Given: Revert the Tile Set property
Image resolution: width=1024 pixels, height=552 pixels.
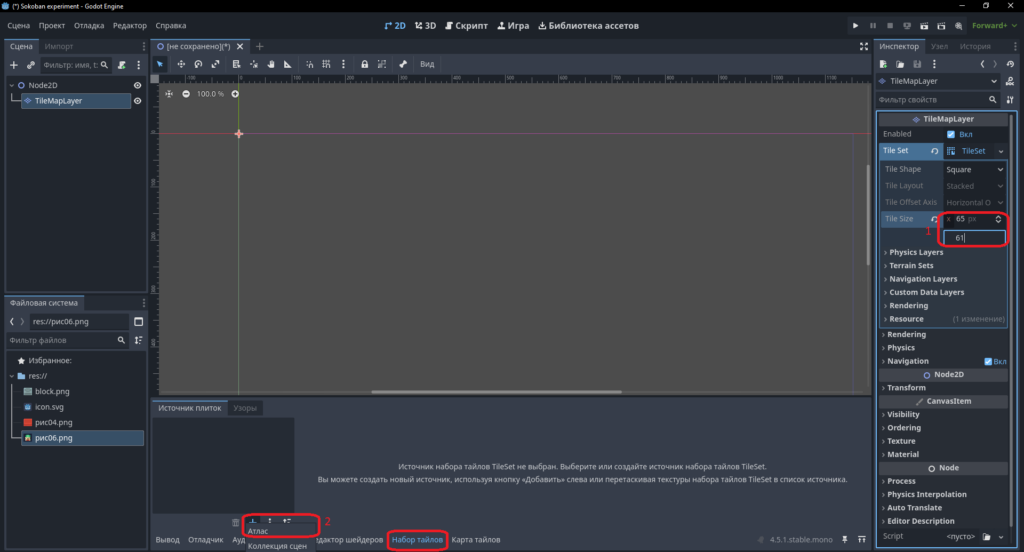Looking at the screenshot, I should tap(935, 151).
